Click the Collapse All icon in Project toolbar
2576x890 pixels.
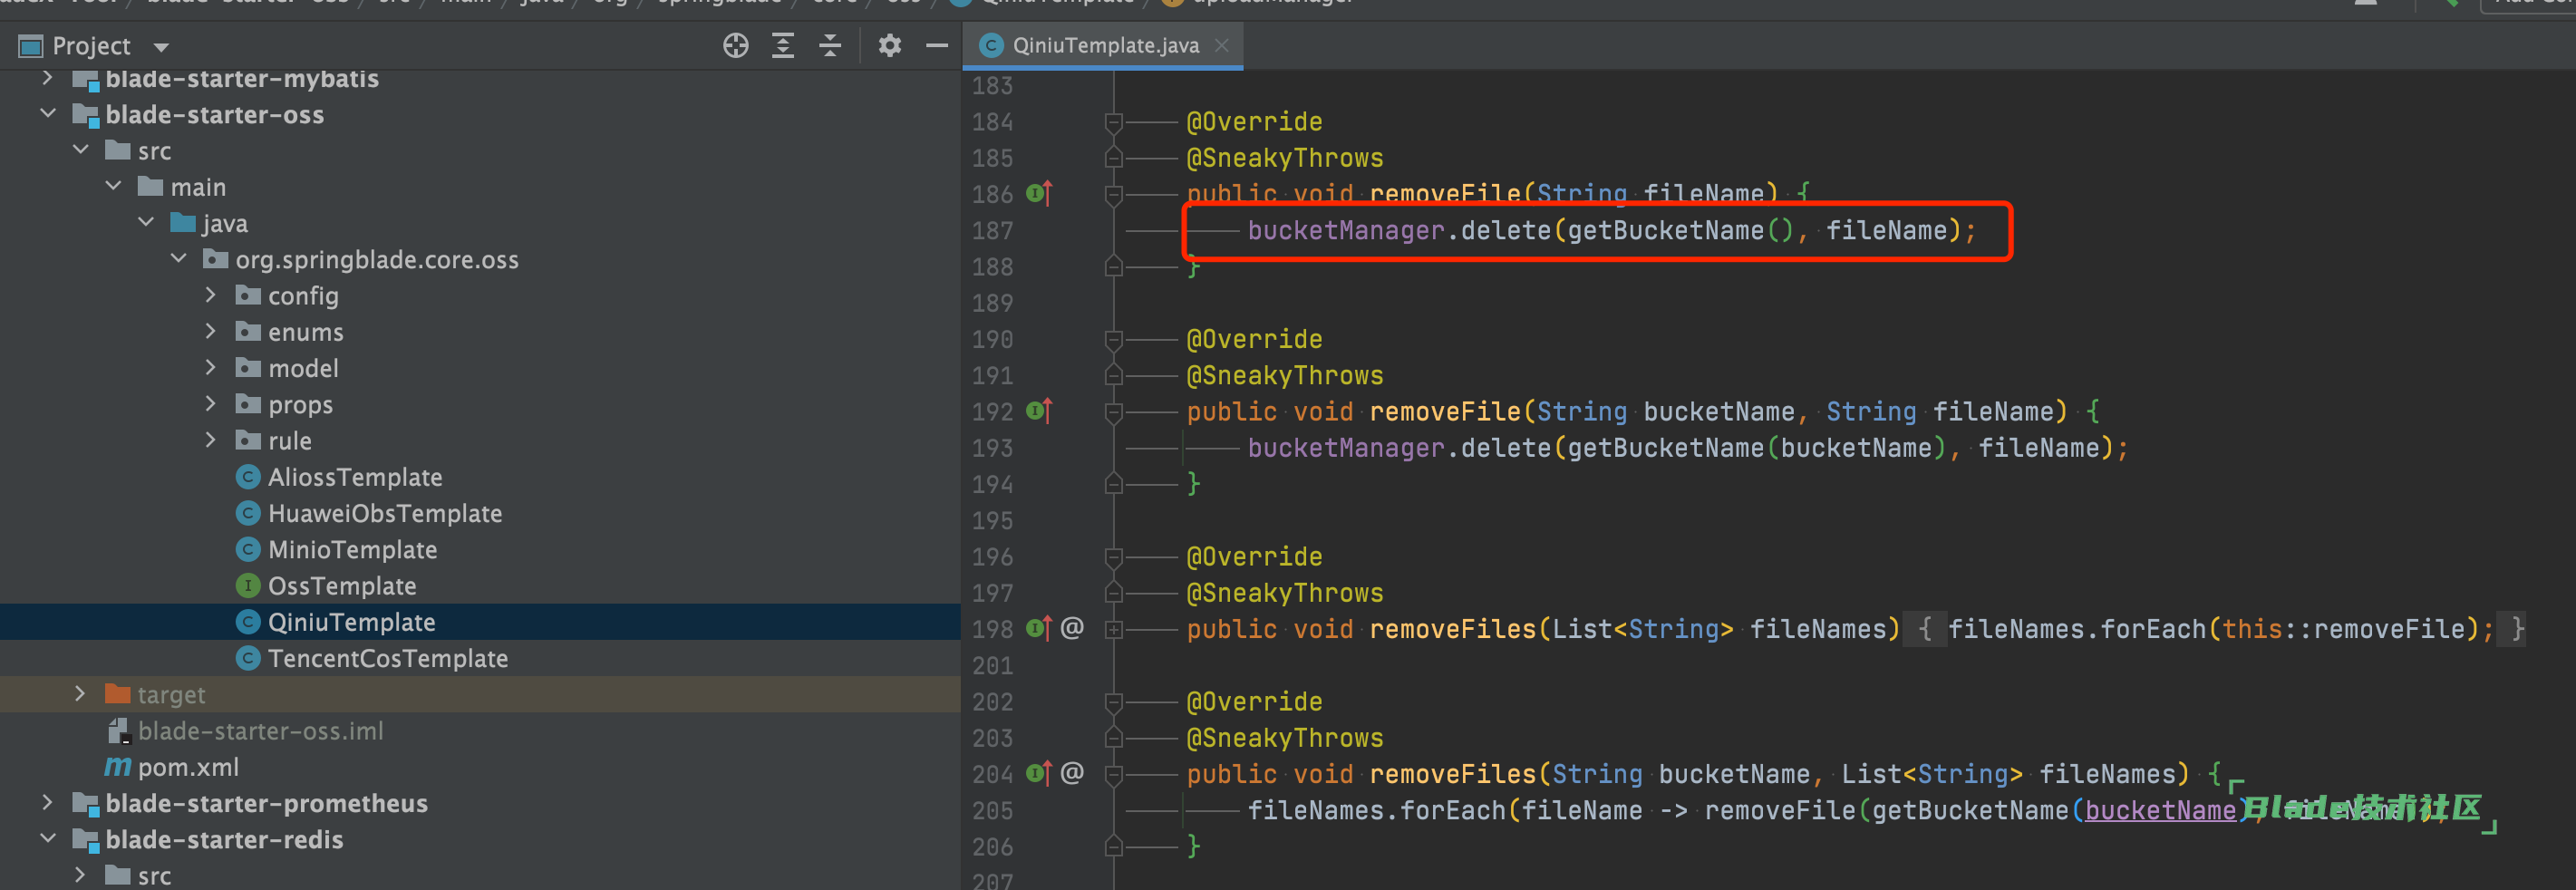click(x=830, y=46)
